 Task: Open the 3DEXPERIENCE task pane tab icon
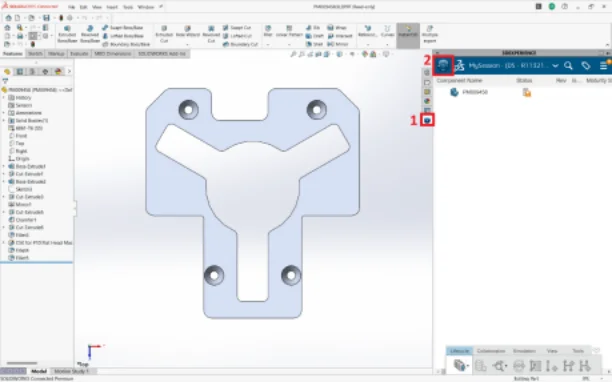pyautogui.click(x=427, y=120)
